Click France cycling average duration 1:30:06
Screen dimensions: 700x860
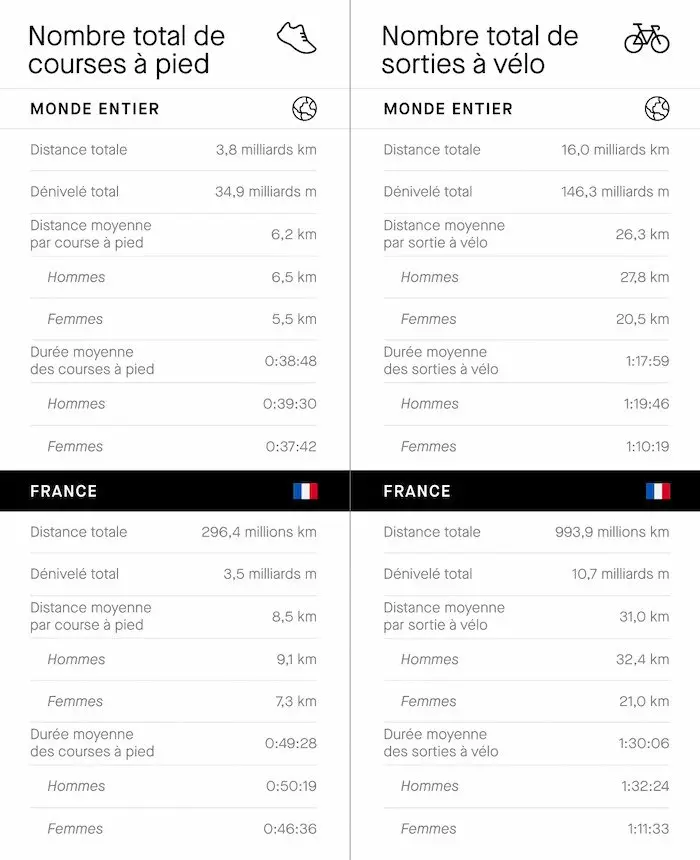(x=645, y=743)
